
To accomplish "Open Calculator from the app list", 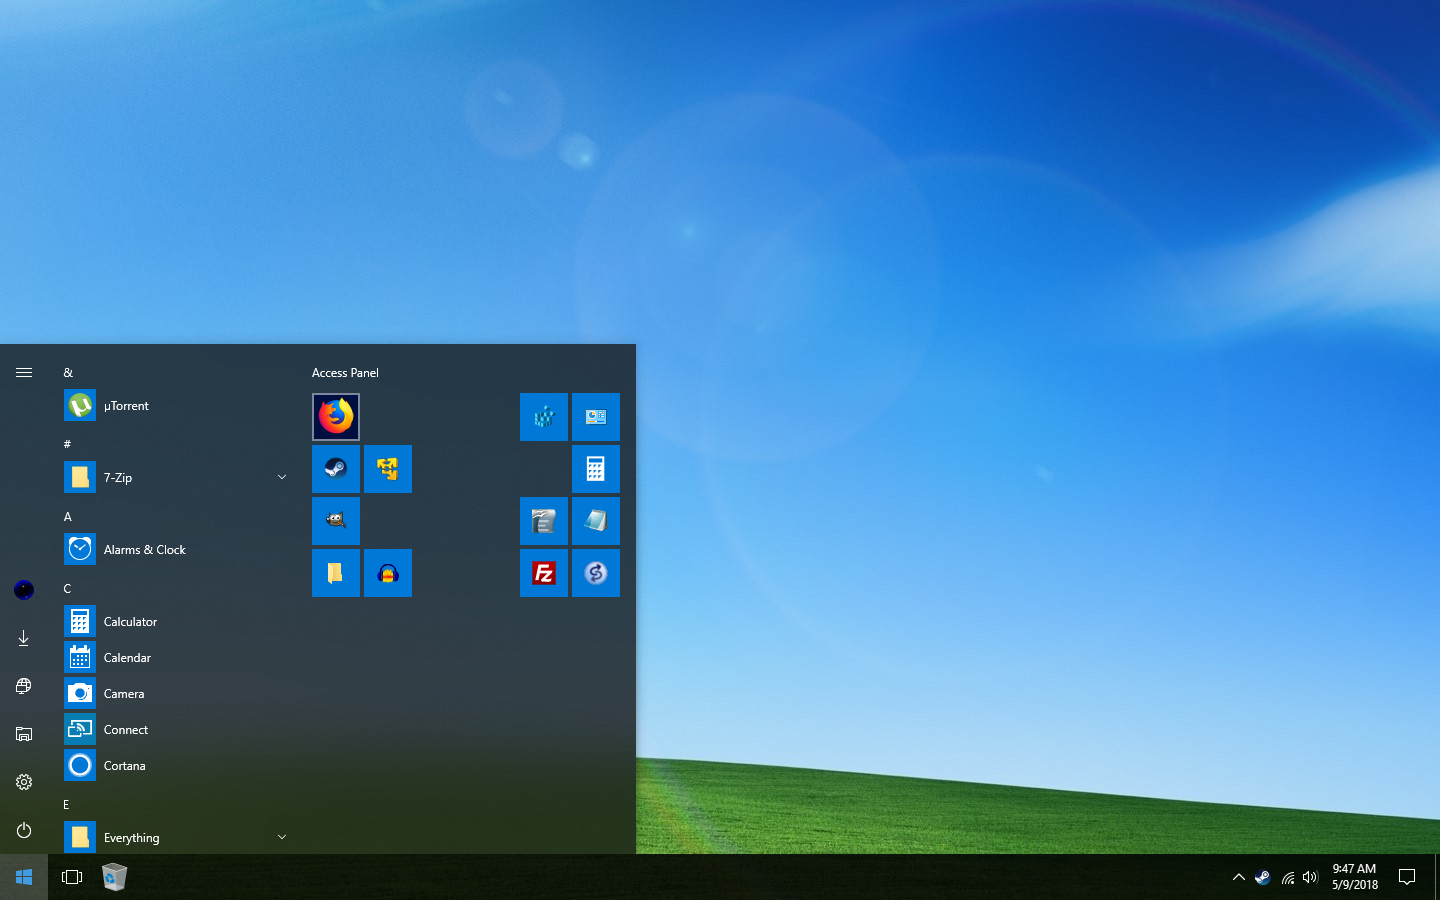I will click(176, 622).
